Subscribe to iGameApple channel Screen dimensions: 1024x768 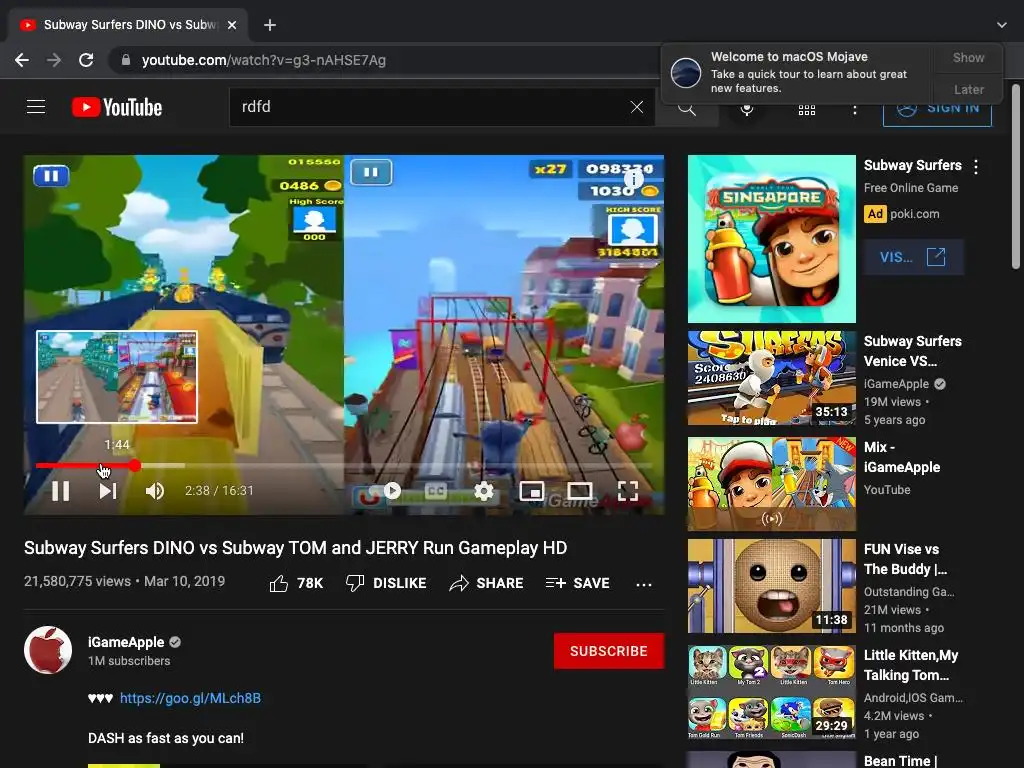609,651
